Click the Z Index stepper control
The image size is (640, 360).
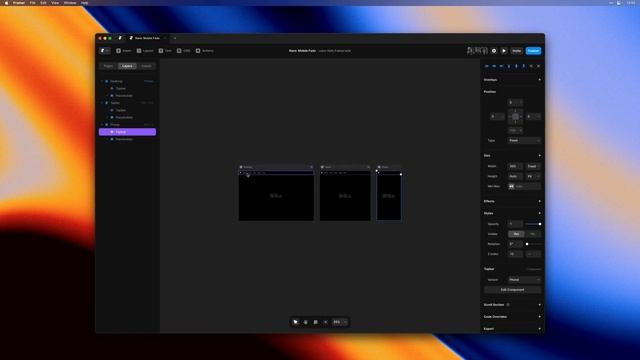[x=533, y=254]
